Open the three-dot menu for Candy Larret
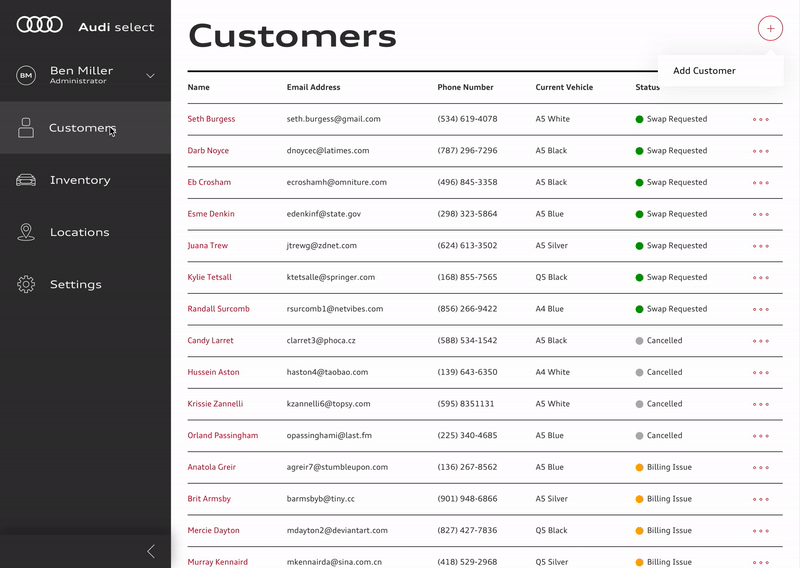The width and height of the screenshot is (800, 568). 761,341
